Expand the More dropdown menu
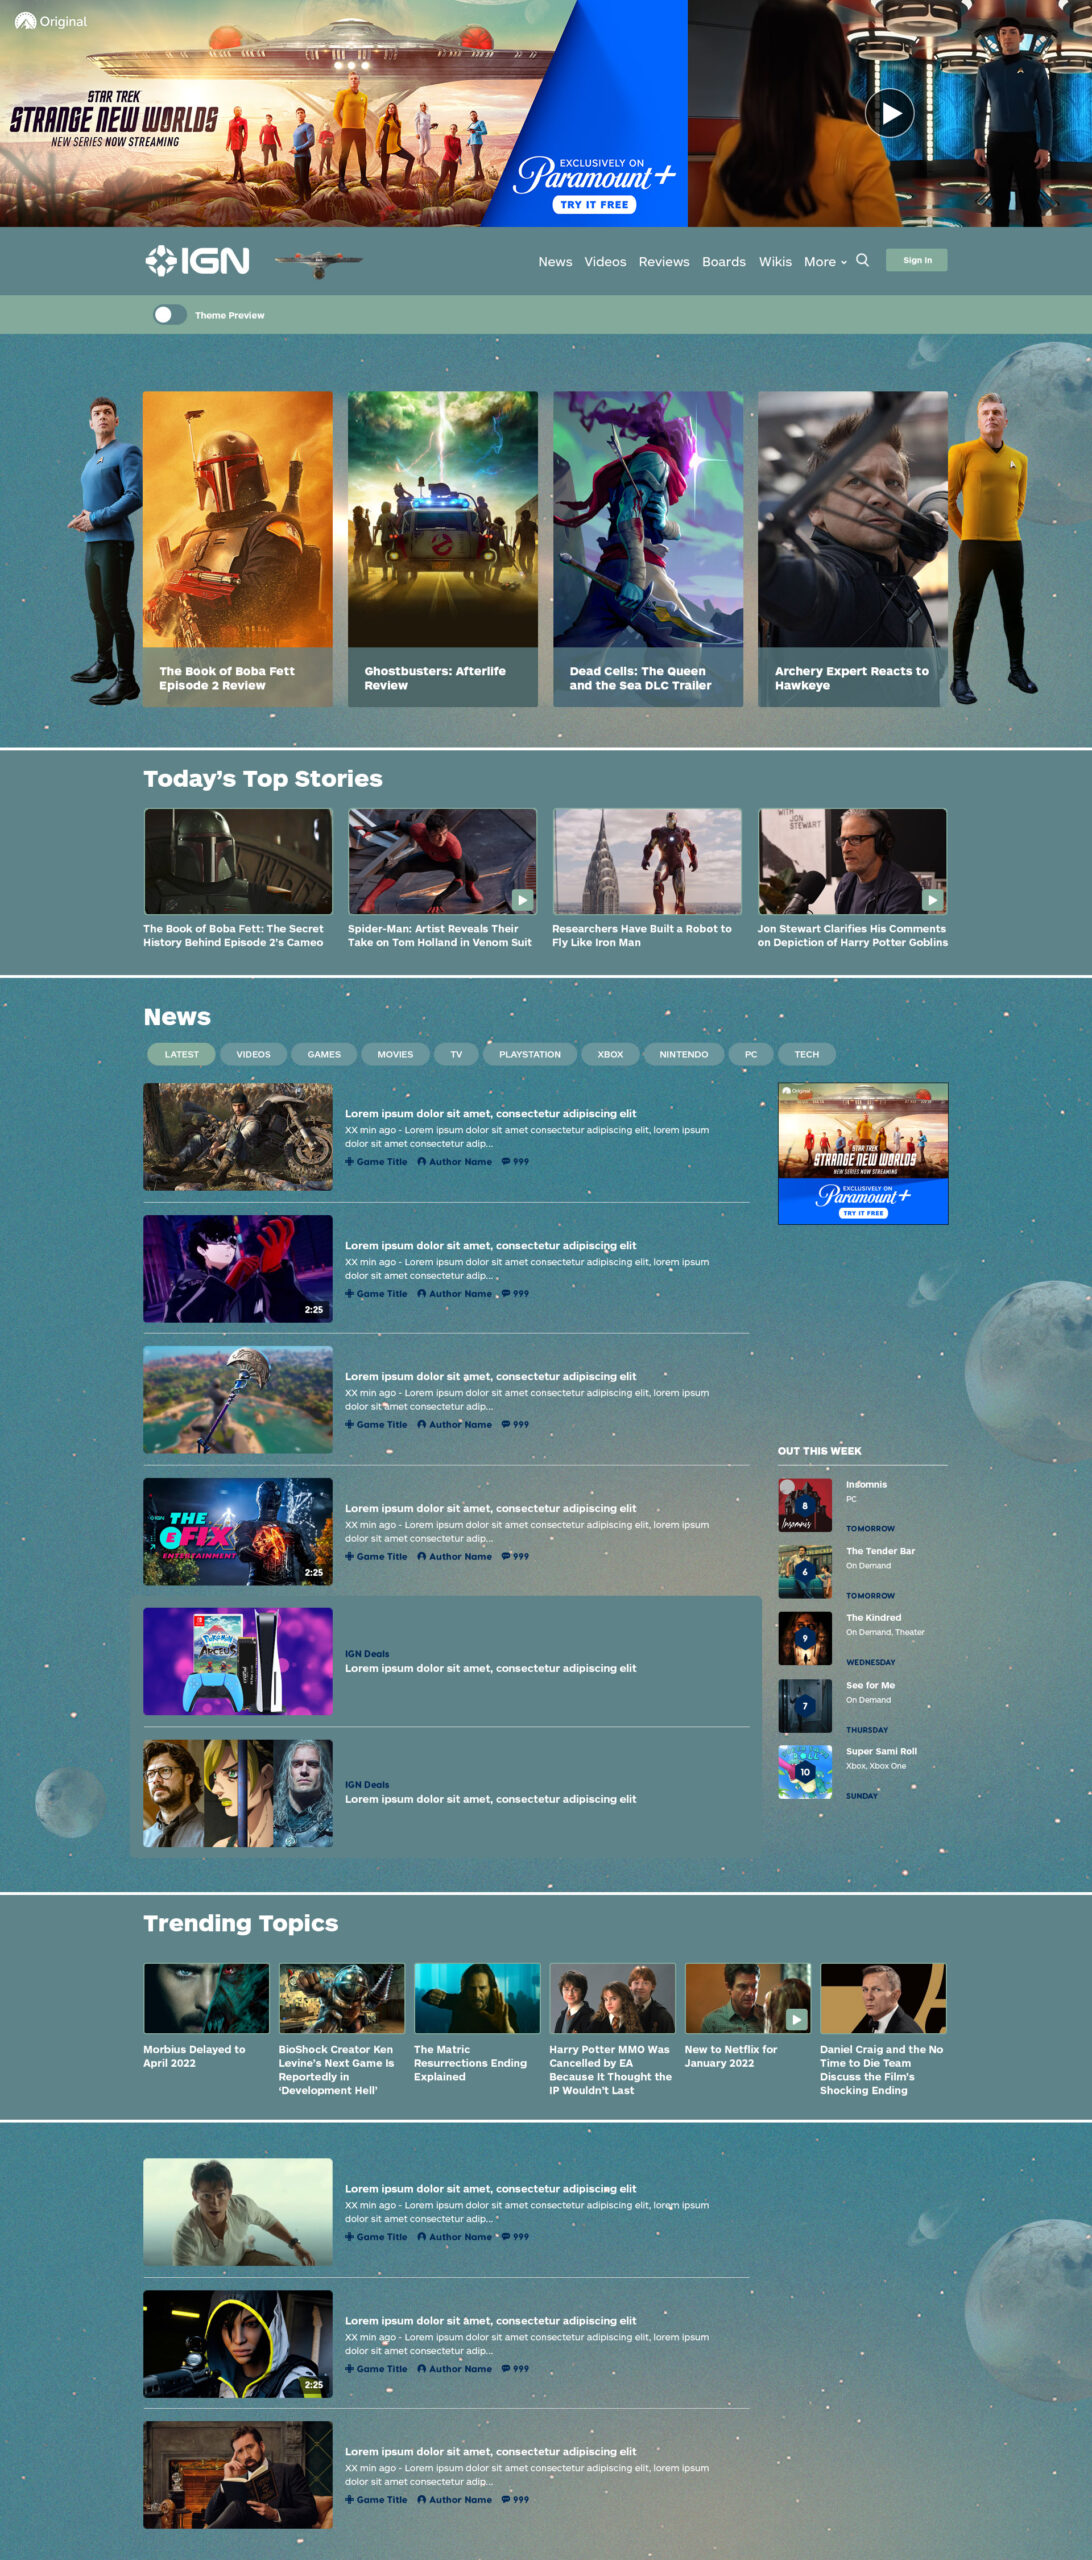 [x=825, y=262]
